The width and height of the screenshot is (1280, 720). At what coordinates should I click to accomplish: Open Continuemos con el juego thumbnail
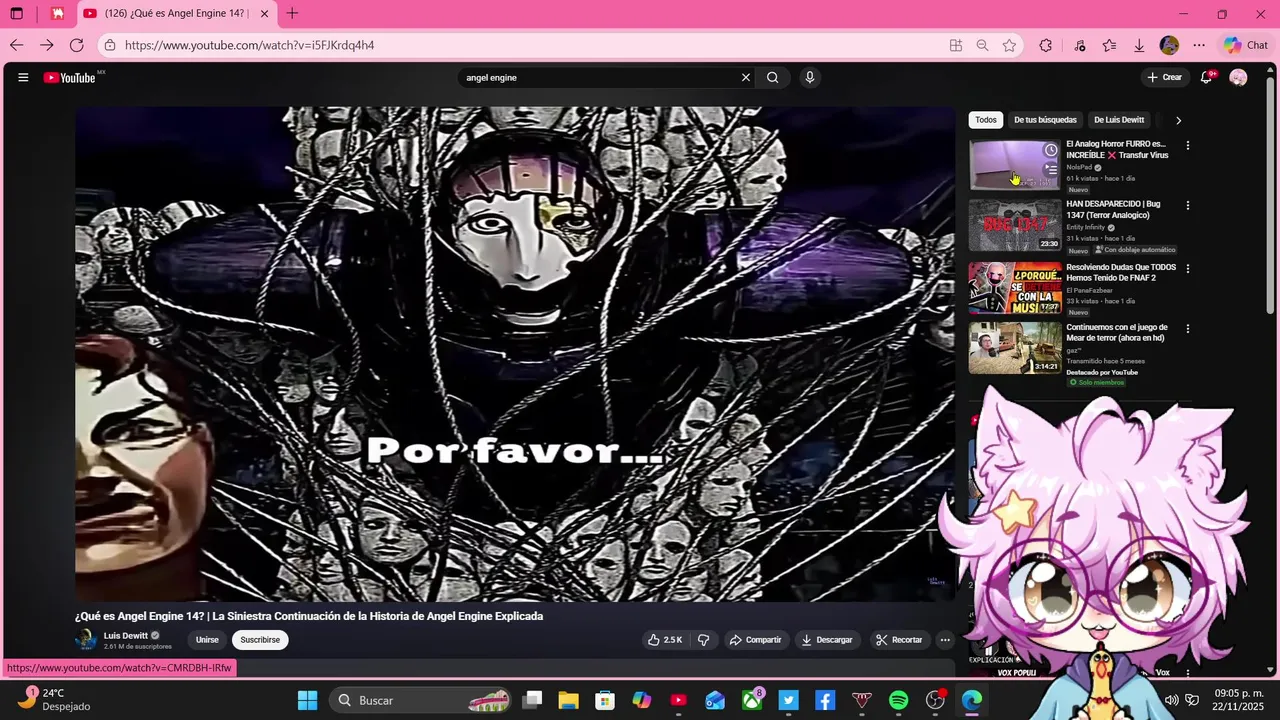coord(1014,348)
